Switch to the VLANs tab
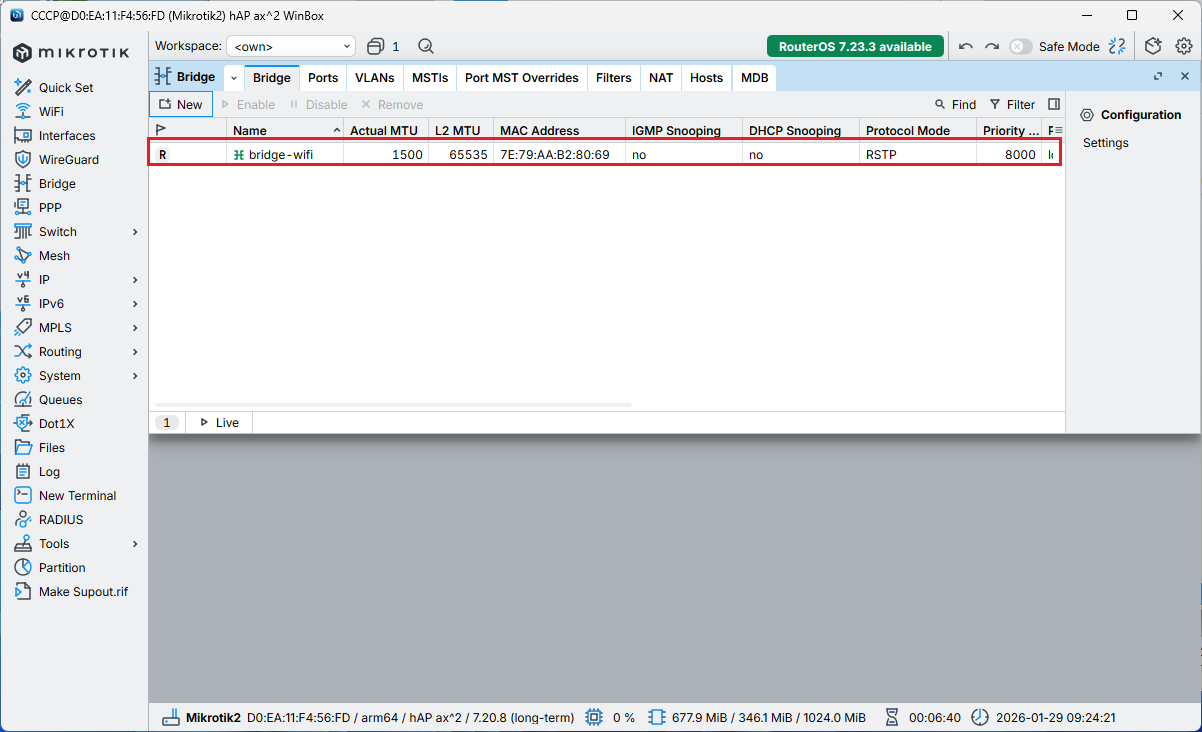 (x=375, y=77)
